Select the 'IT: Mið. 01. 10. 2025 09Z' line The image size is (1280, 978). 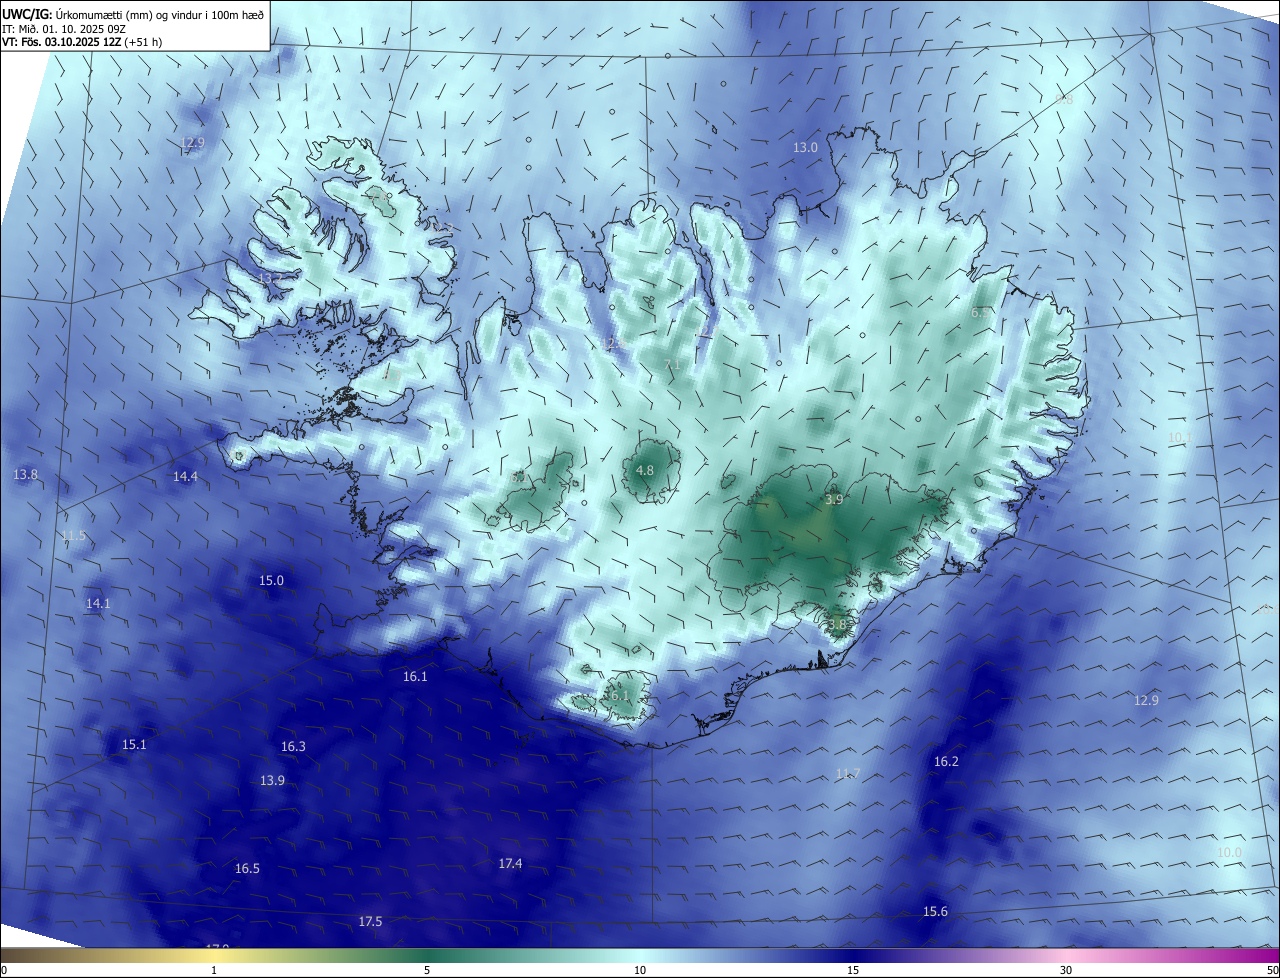pos(62,28)
